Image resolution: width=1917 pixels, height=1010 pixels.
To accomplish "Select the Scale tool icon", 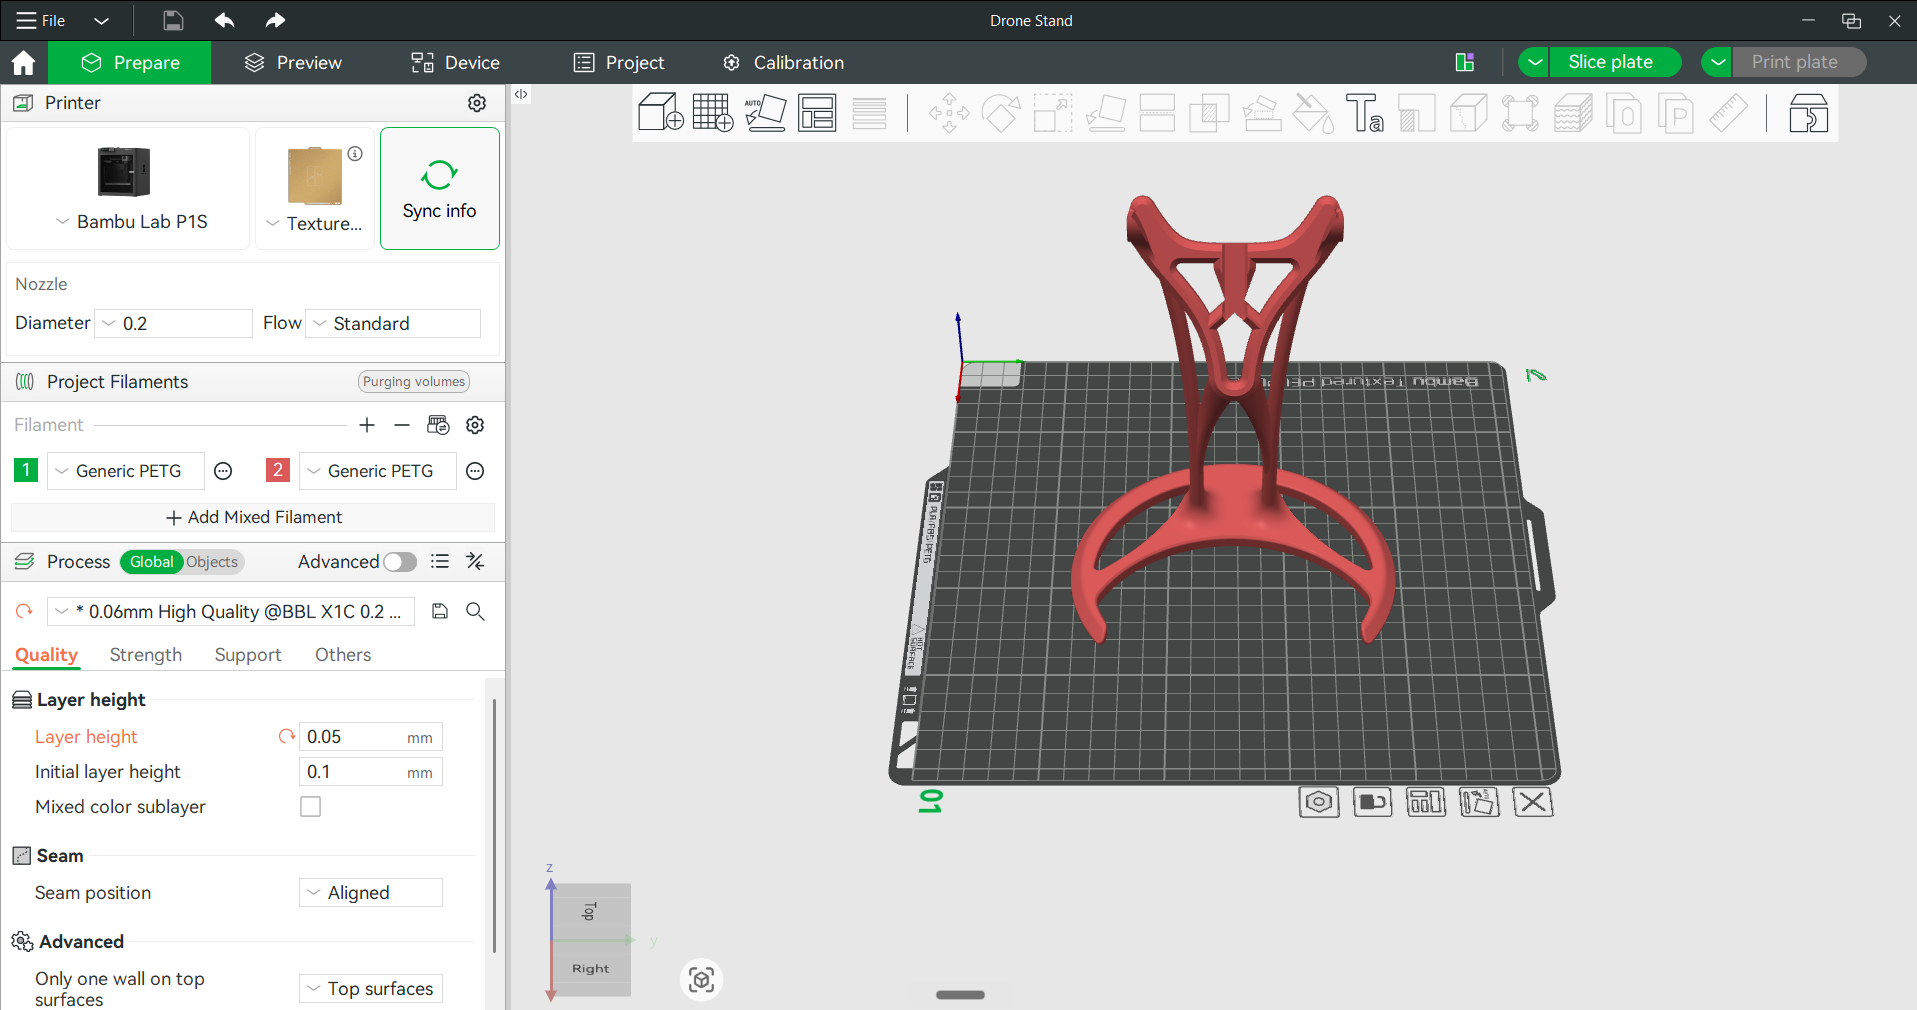I will (x=1053, y=113).
